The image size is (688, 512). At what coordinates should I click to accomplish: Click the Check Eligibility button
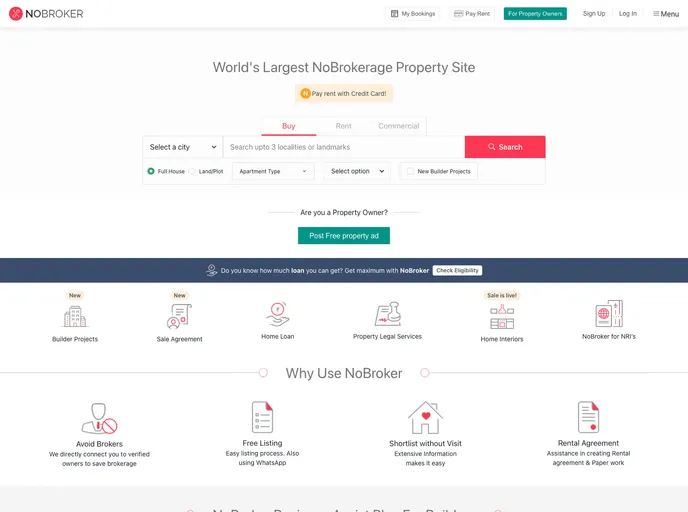coord(457,270)
